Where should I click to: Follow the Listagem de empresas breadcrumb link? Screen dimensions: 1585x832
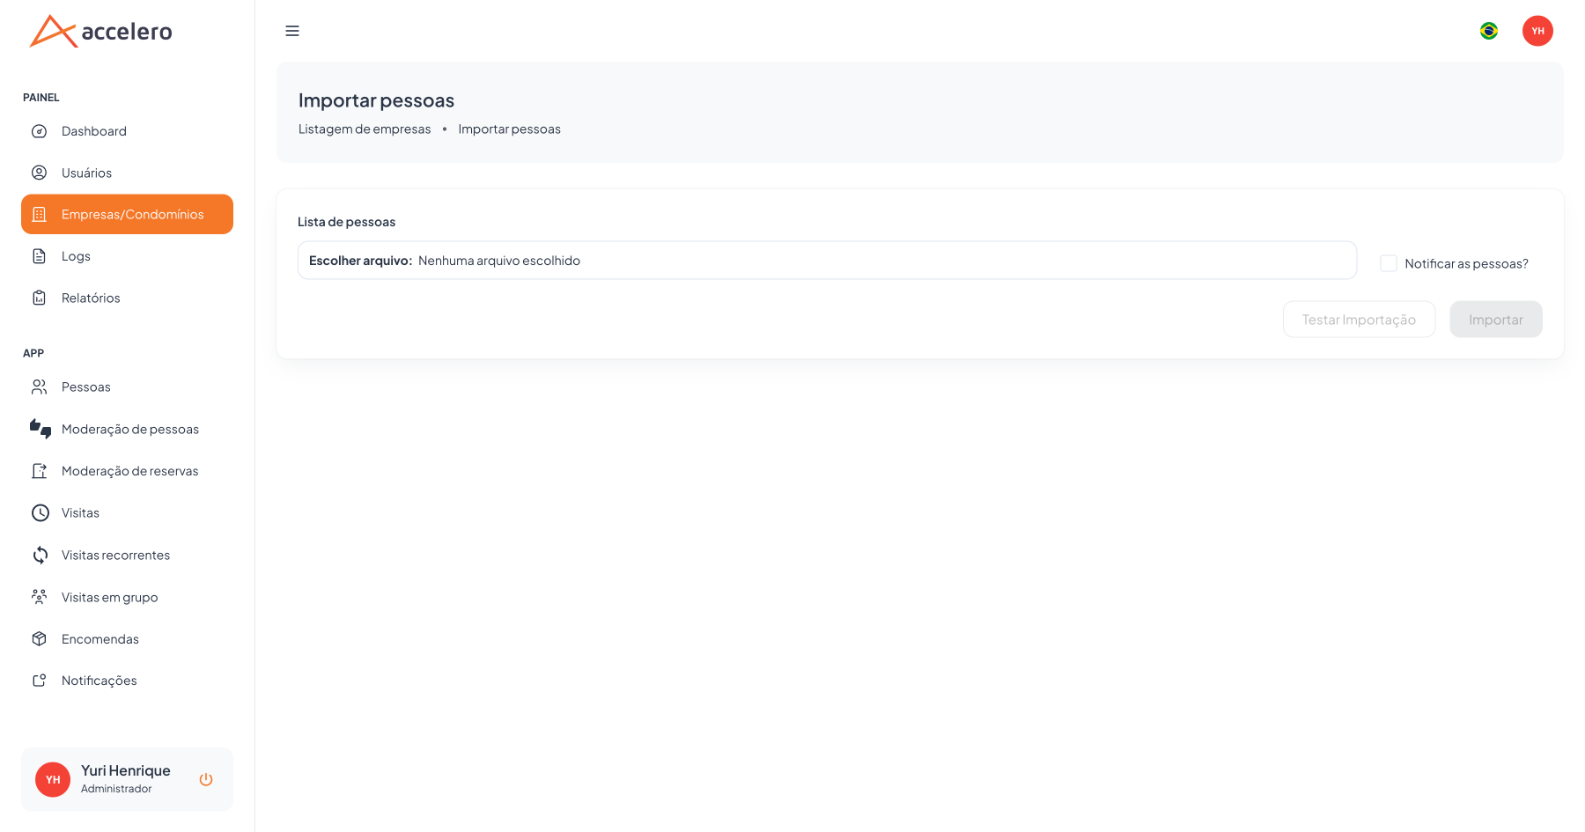364,129
